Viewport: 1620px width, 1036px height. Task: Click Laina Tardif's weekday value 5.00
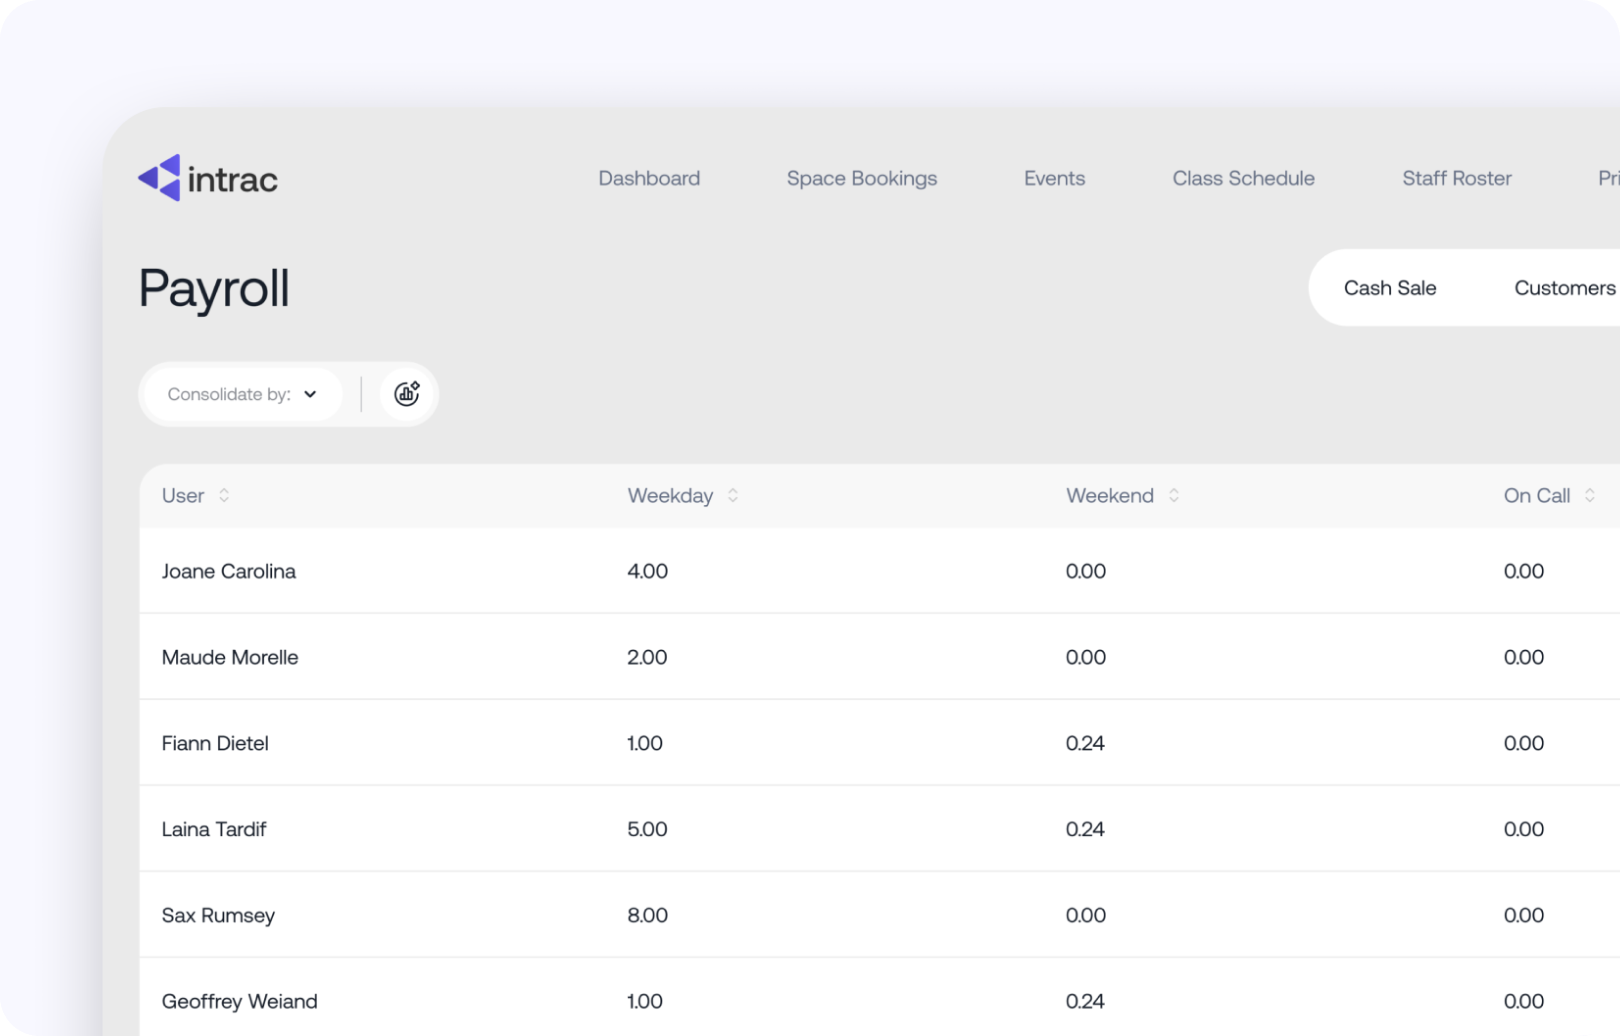pyautogui.click(x=647, y=829)
